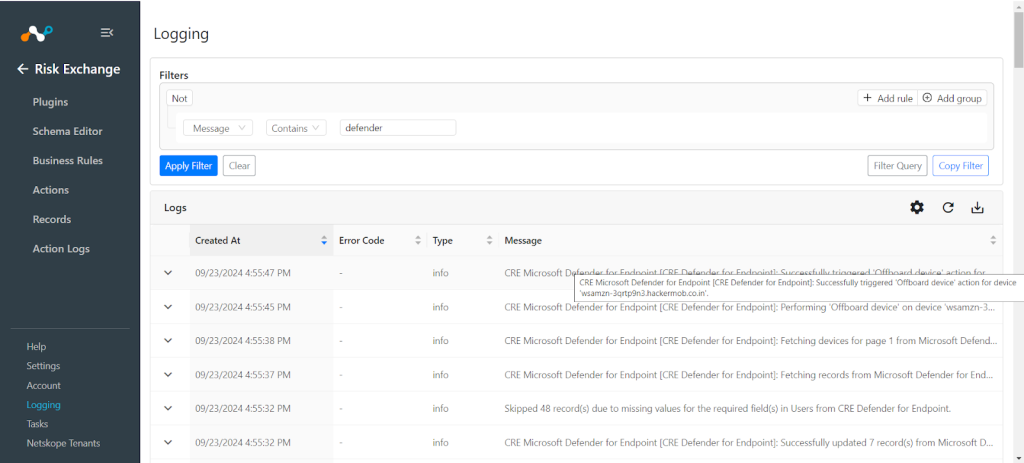Click the Fetching devices for page 1 message
1024x463 pixels.
point(751,341)
